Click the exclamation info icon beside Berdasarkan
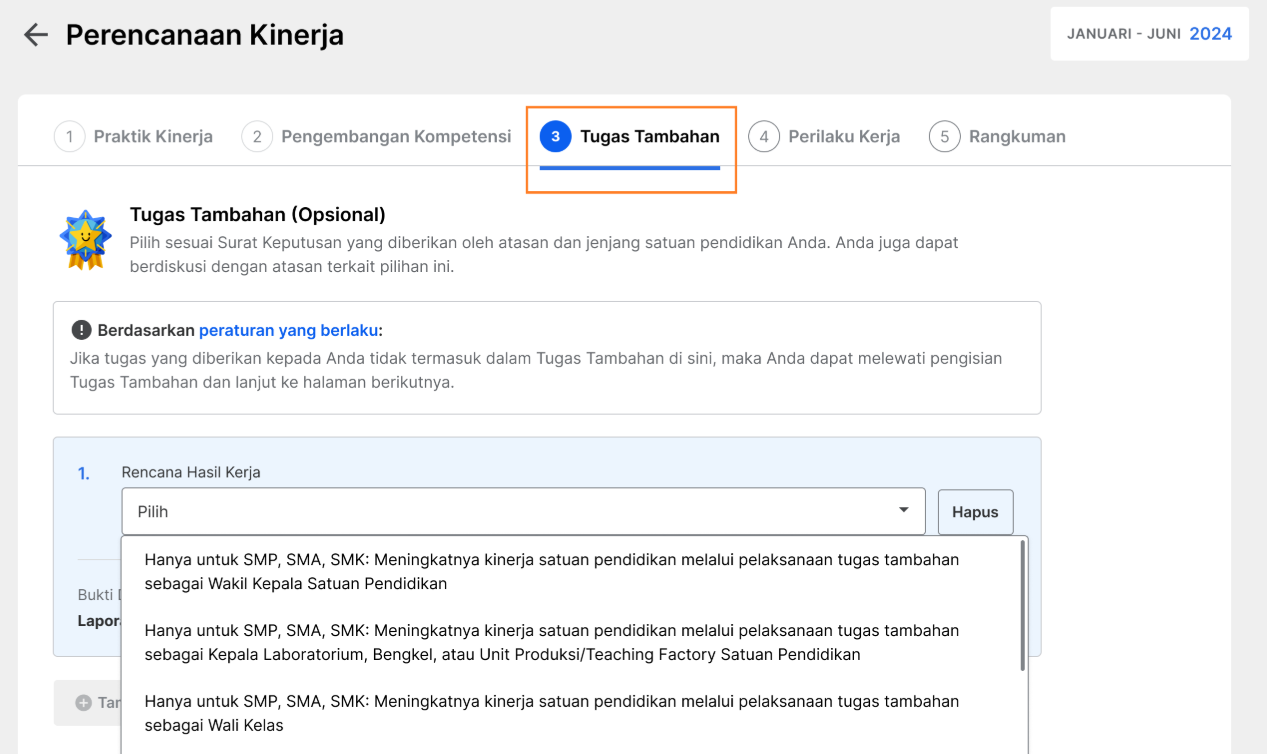 (82, 330)
